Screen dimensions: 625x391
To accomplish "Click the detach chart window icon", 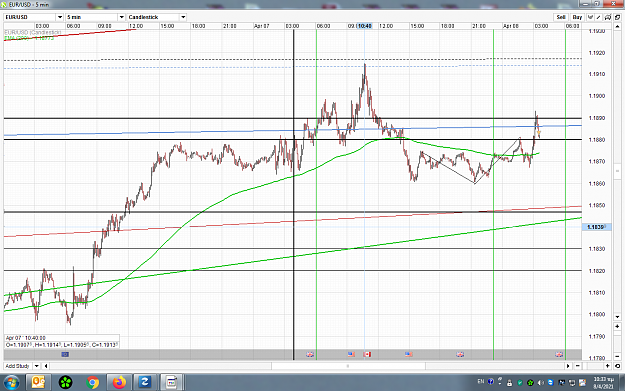I will click(617, 17).
